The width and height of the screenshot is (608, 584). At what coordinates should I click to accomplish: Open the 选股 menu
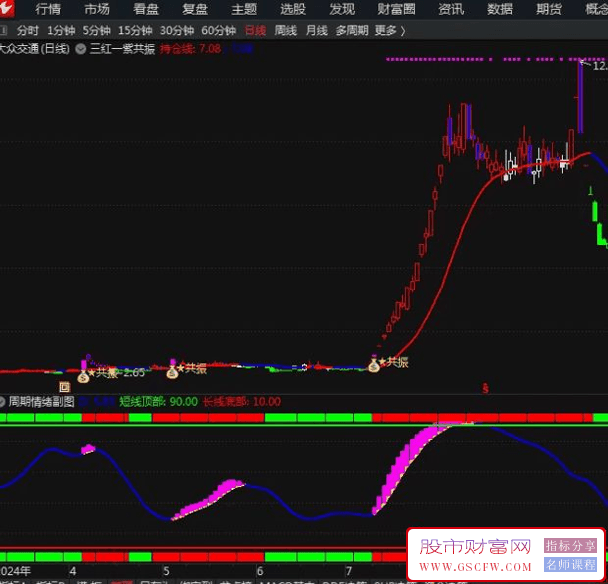pos(293,9)
